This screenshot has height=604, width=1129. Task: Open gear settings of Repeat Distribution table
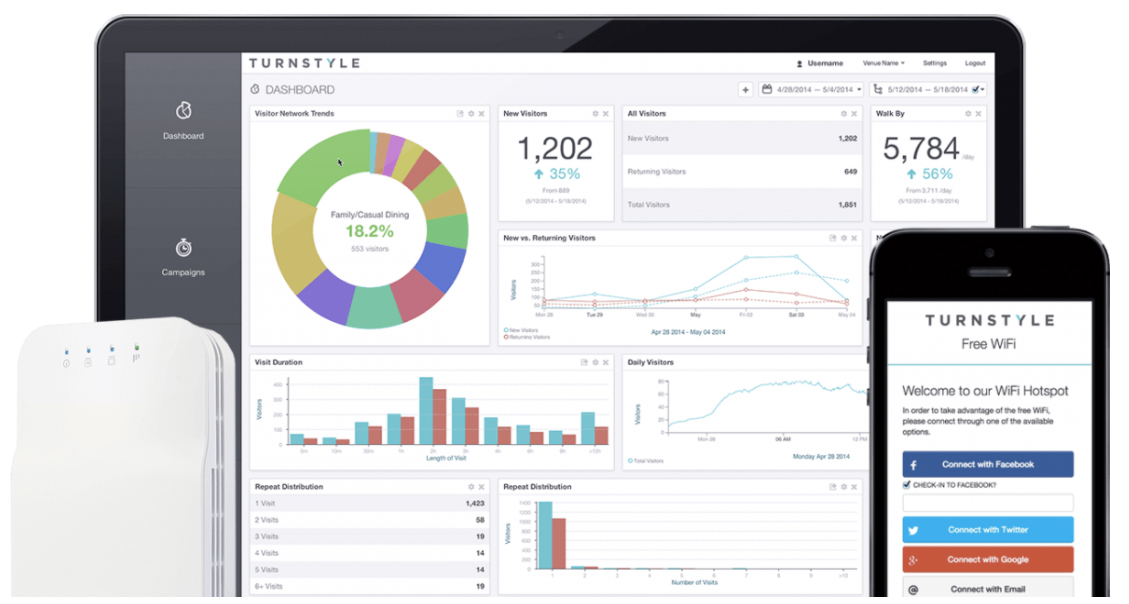tap(471, 487)
